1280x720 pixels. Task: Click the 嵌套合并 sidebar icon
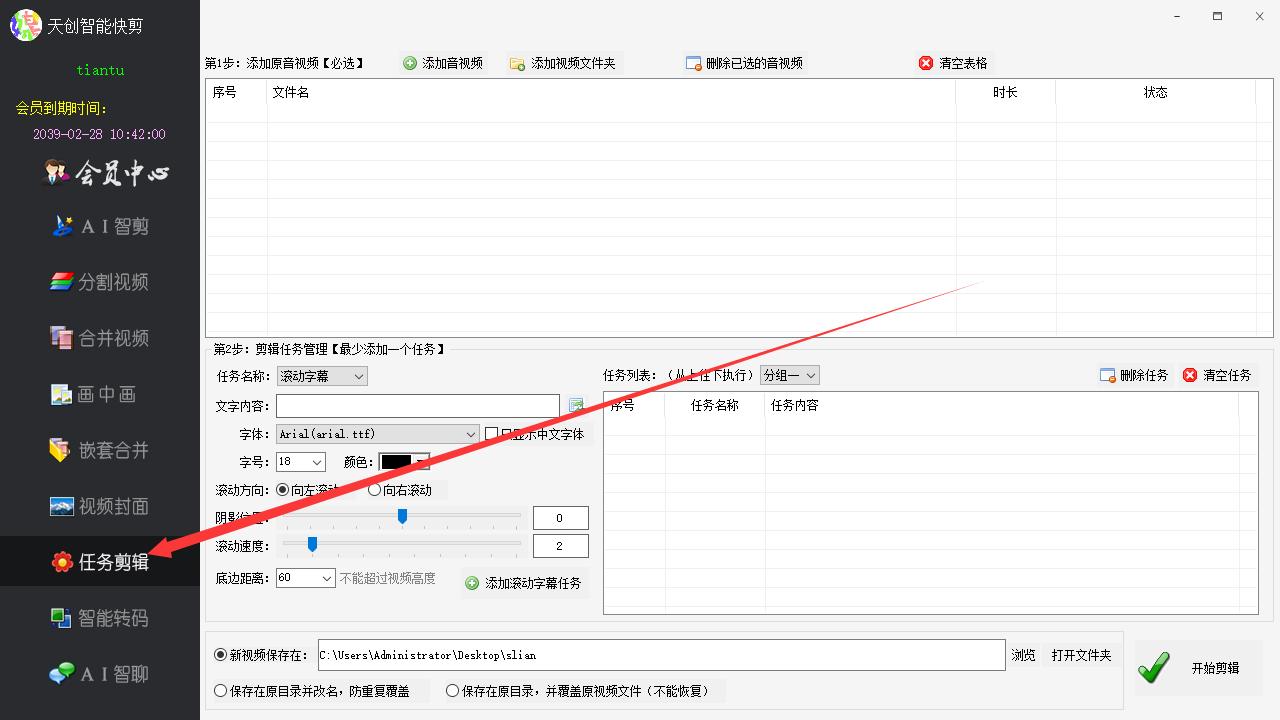(62, 450)
